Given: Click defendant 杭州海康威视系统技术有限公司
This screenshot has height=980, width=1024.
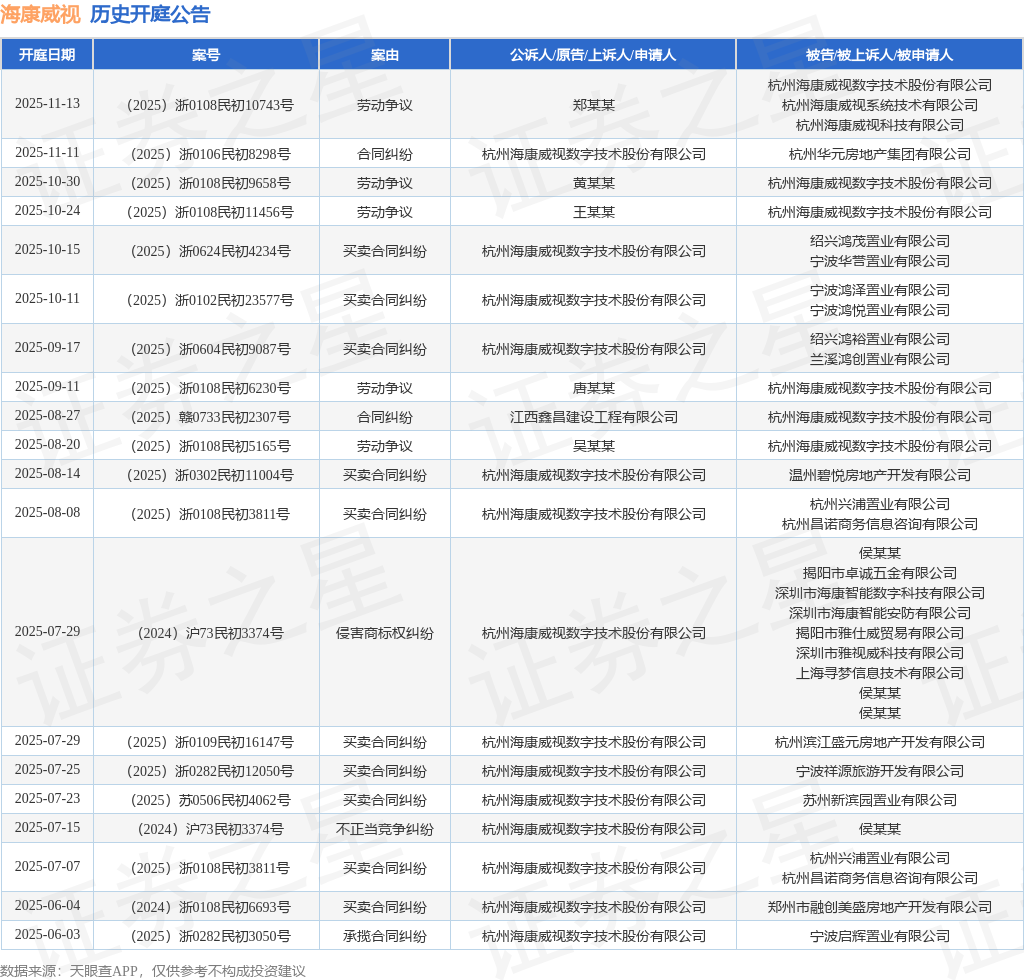Looking at the screenshot, I should (x=880, y=105).
